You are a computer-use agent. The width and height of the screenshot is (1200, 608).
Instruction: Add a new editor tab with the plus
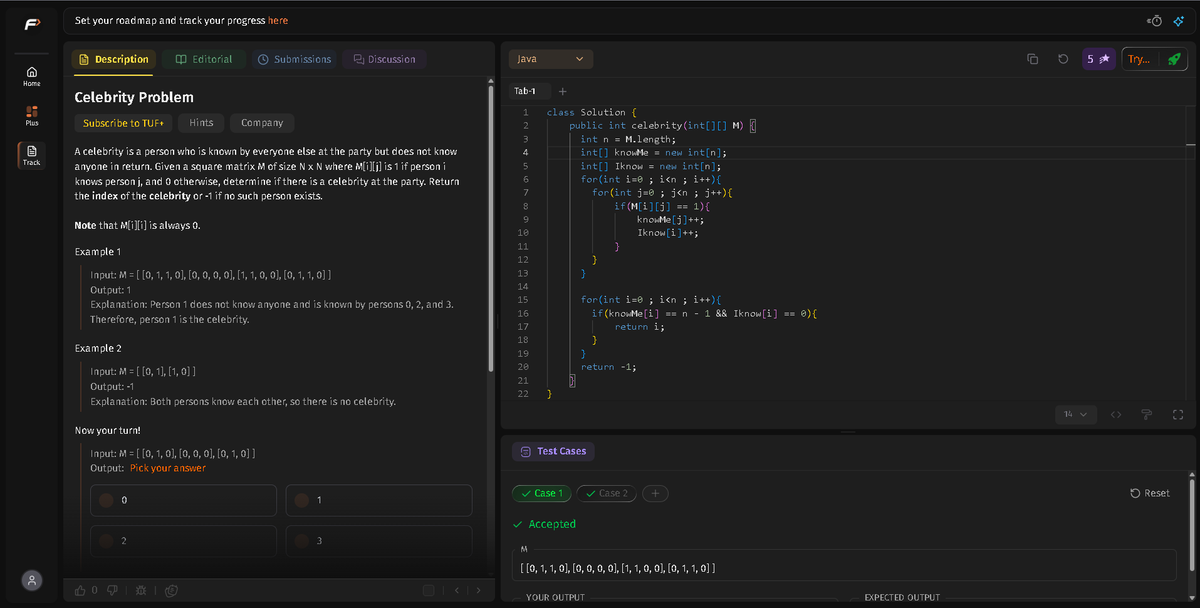(x=563, y=91)
